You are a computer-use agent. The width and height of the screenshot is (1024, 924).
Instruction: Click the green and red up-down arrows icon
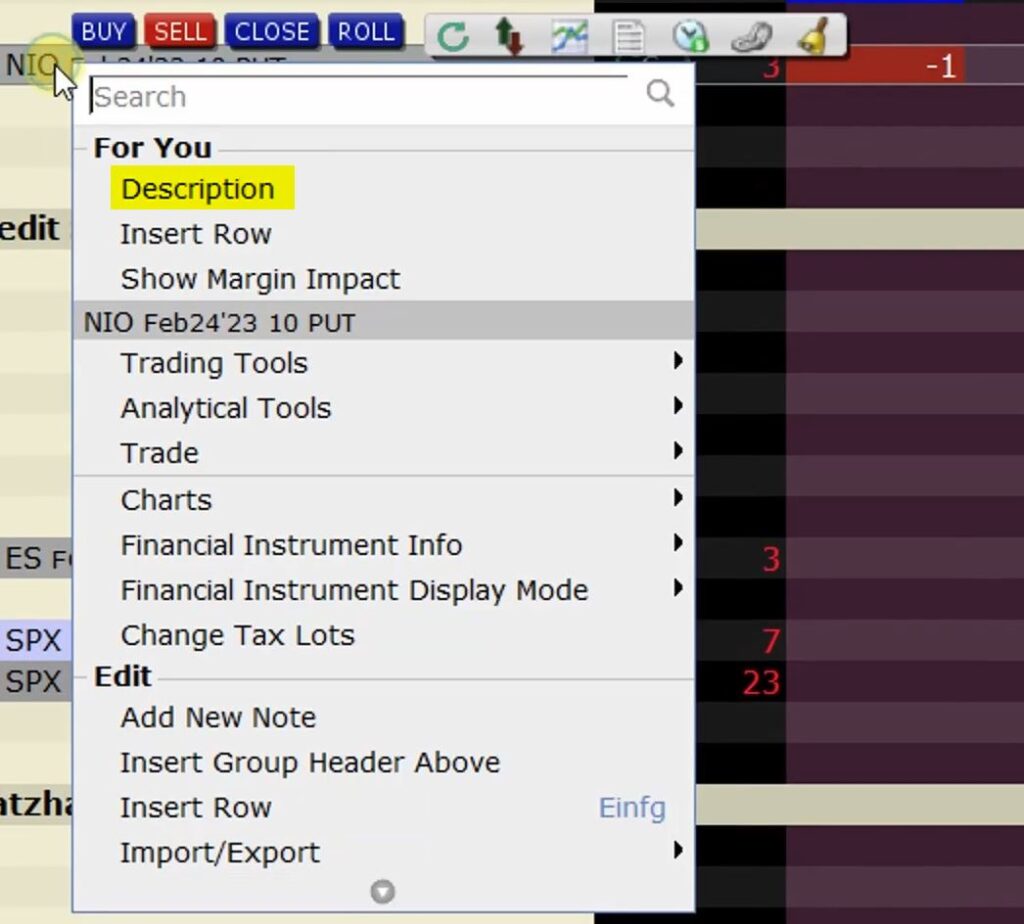509,37
